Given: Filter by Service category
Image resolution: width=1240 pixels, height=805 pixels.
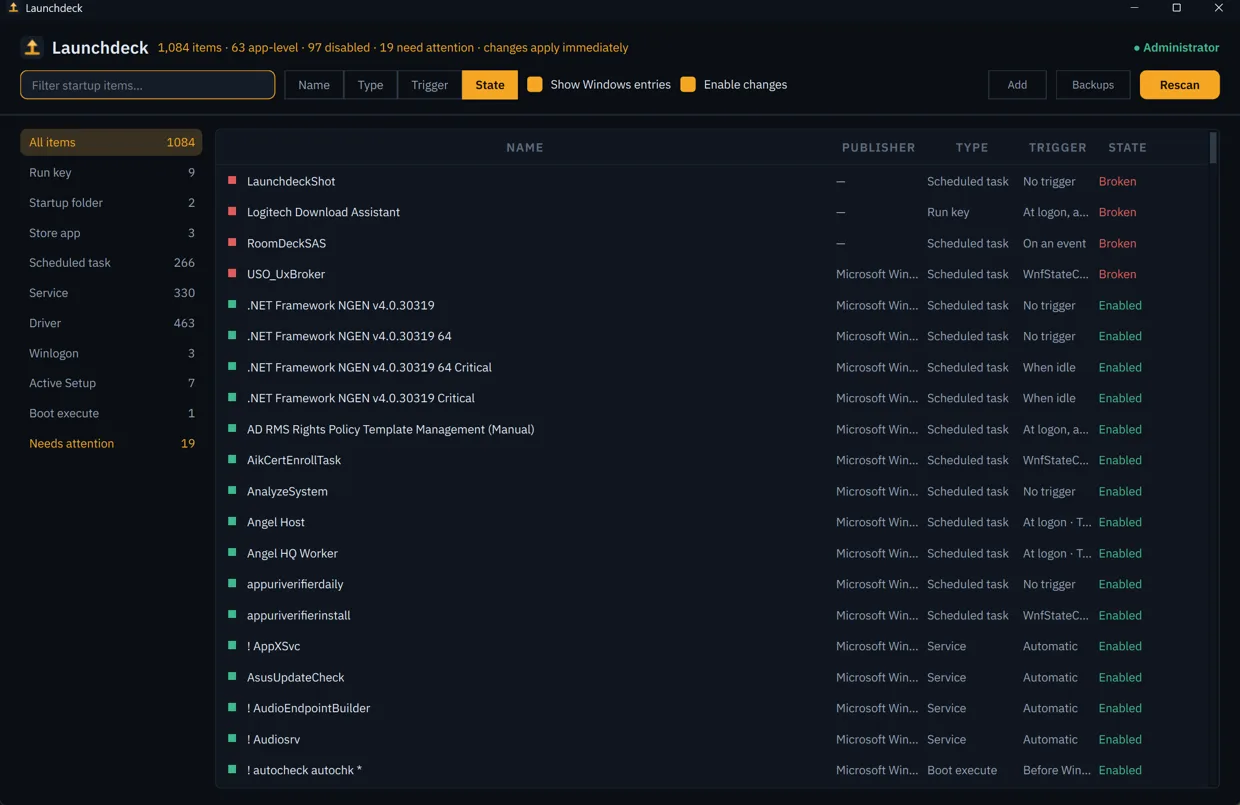Looking at the screenshot, I should [111, 293].
